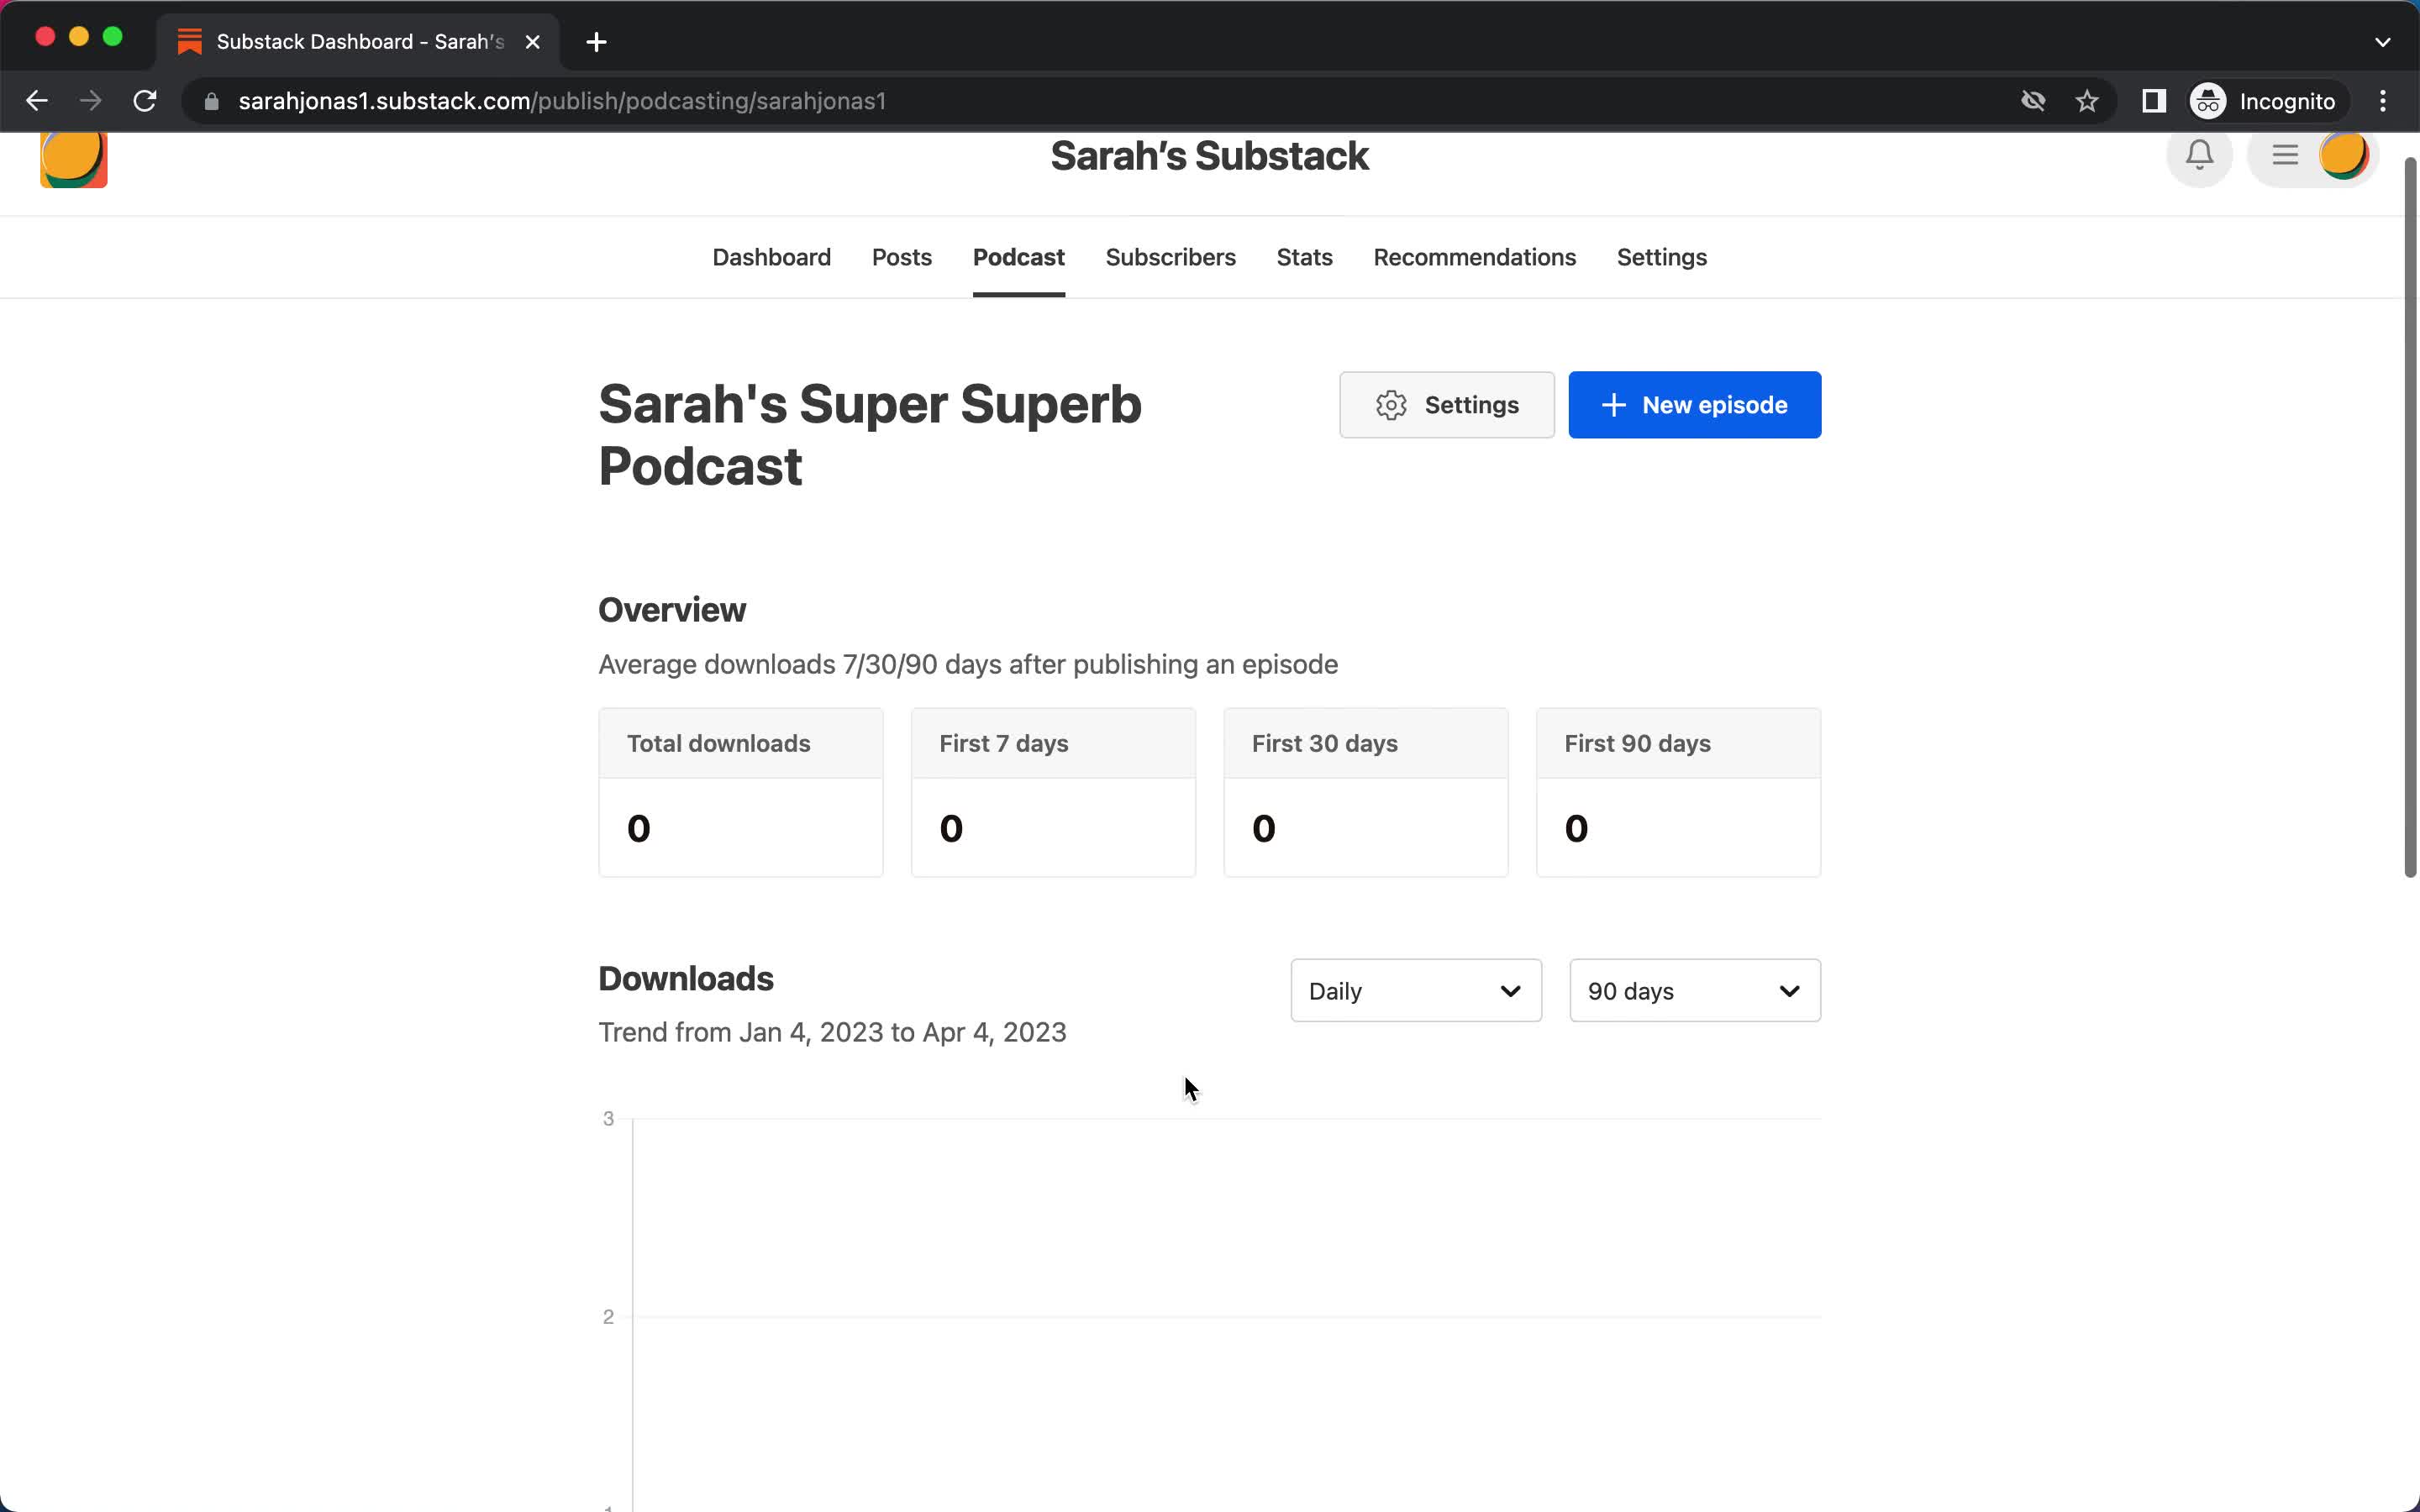Click the camera/video disabled icon

(x=2032, y=101)
